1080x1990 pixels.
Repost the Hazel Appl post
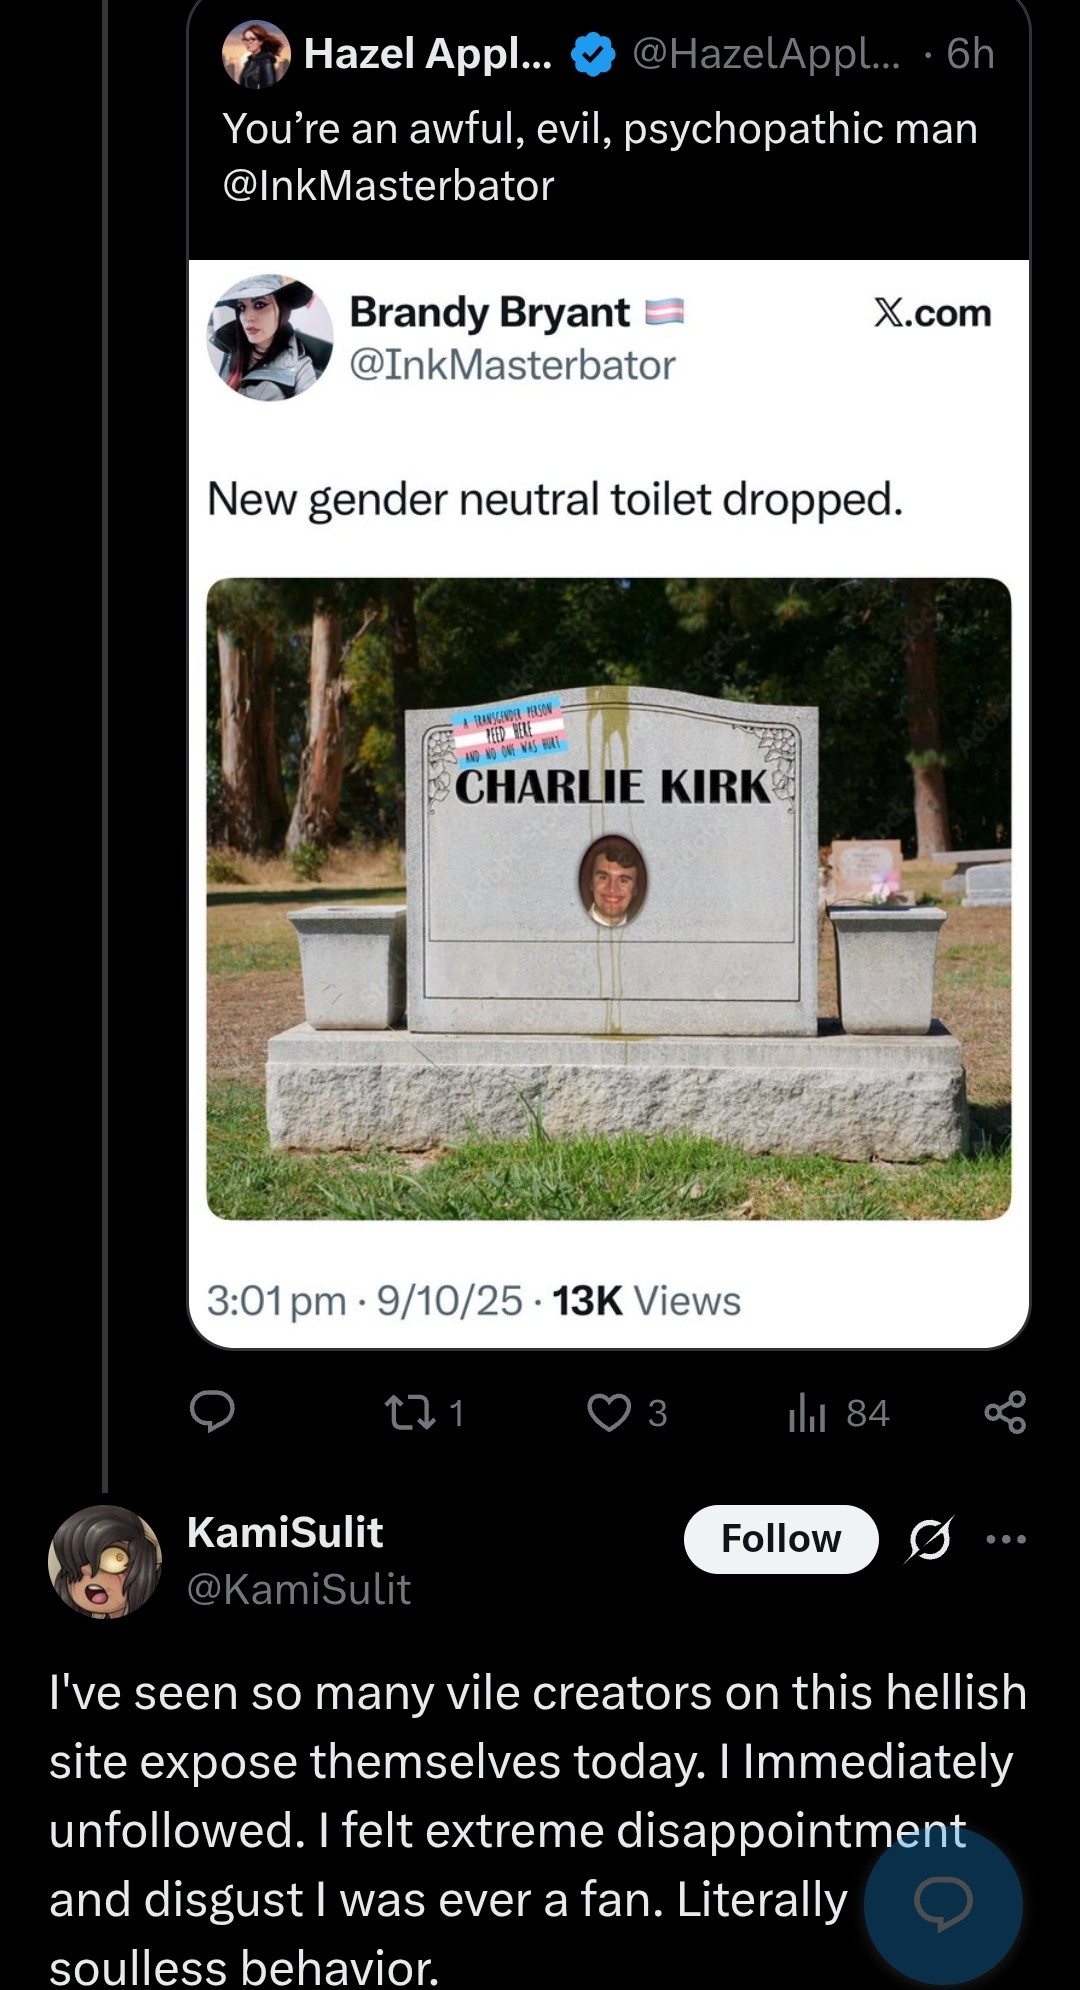click(x=409, y=1412)
